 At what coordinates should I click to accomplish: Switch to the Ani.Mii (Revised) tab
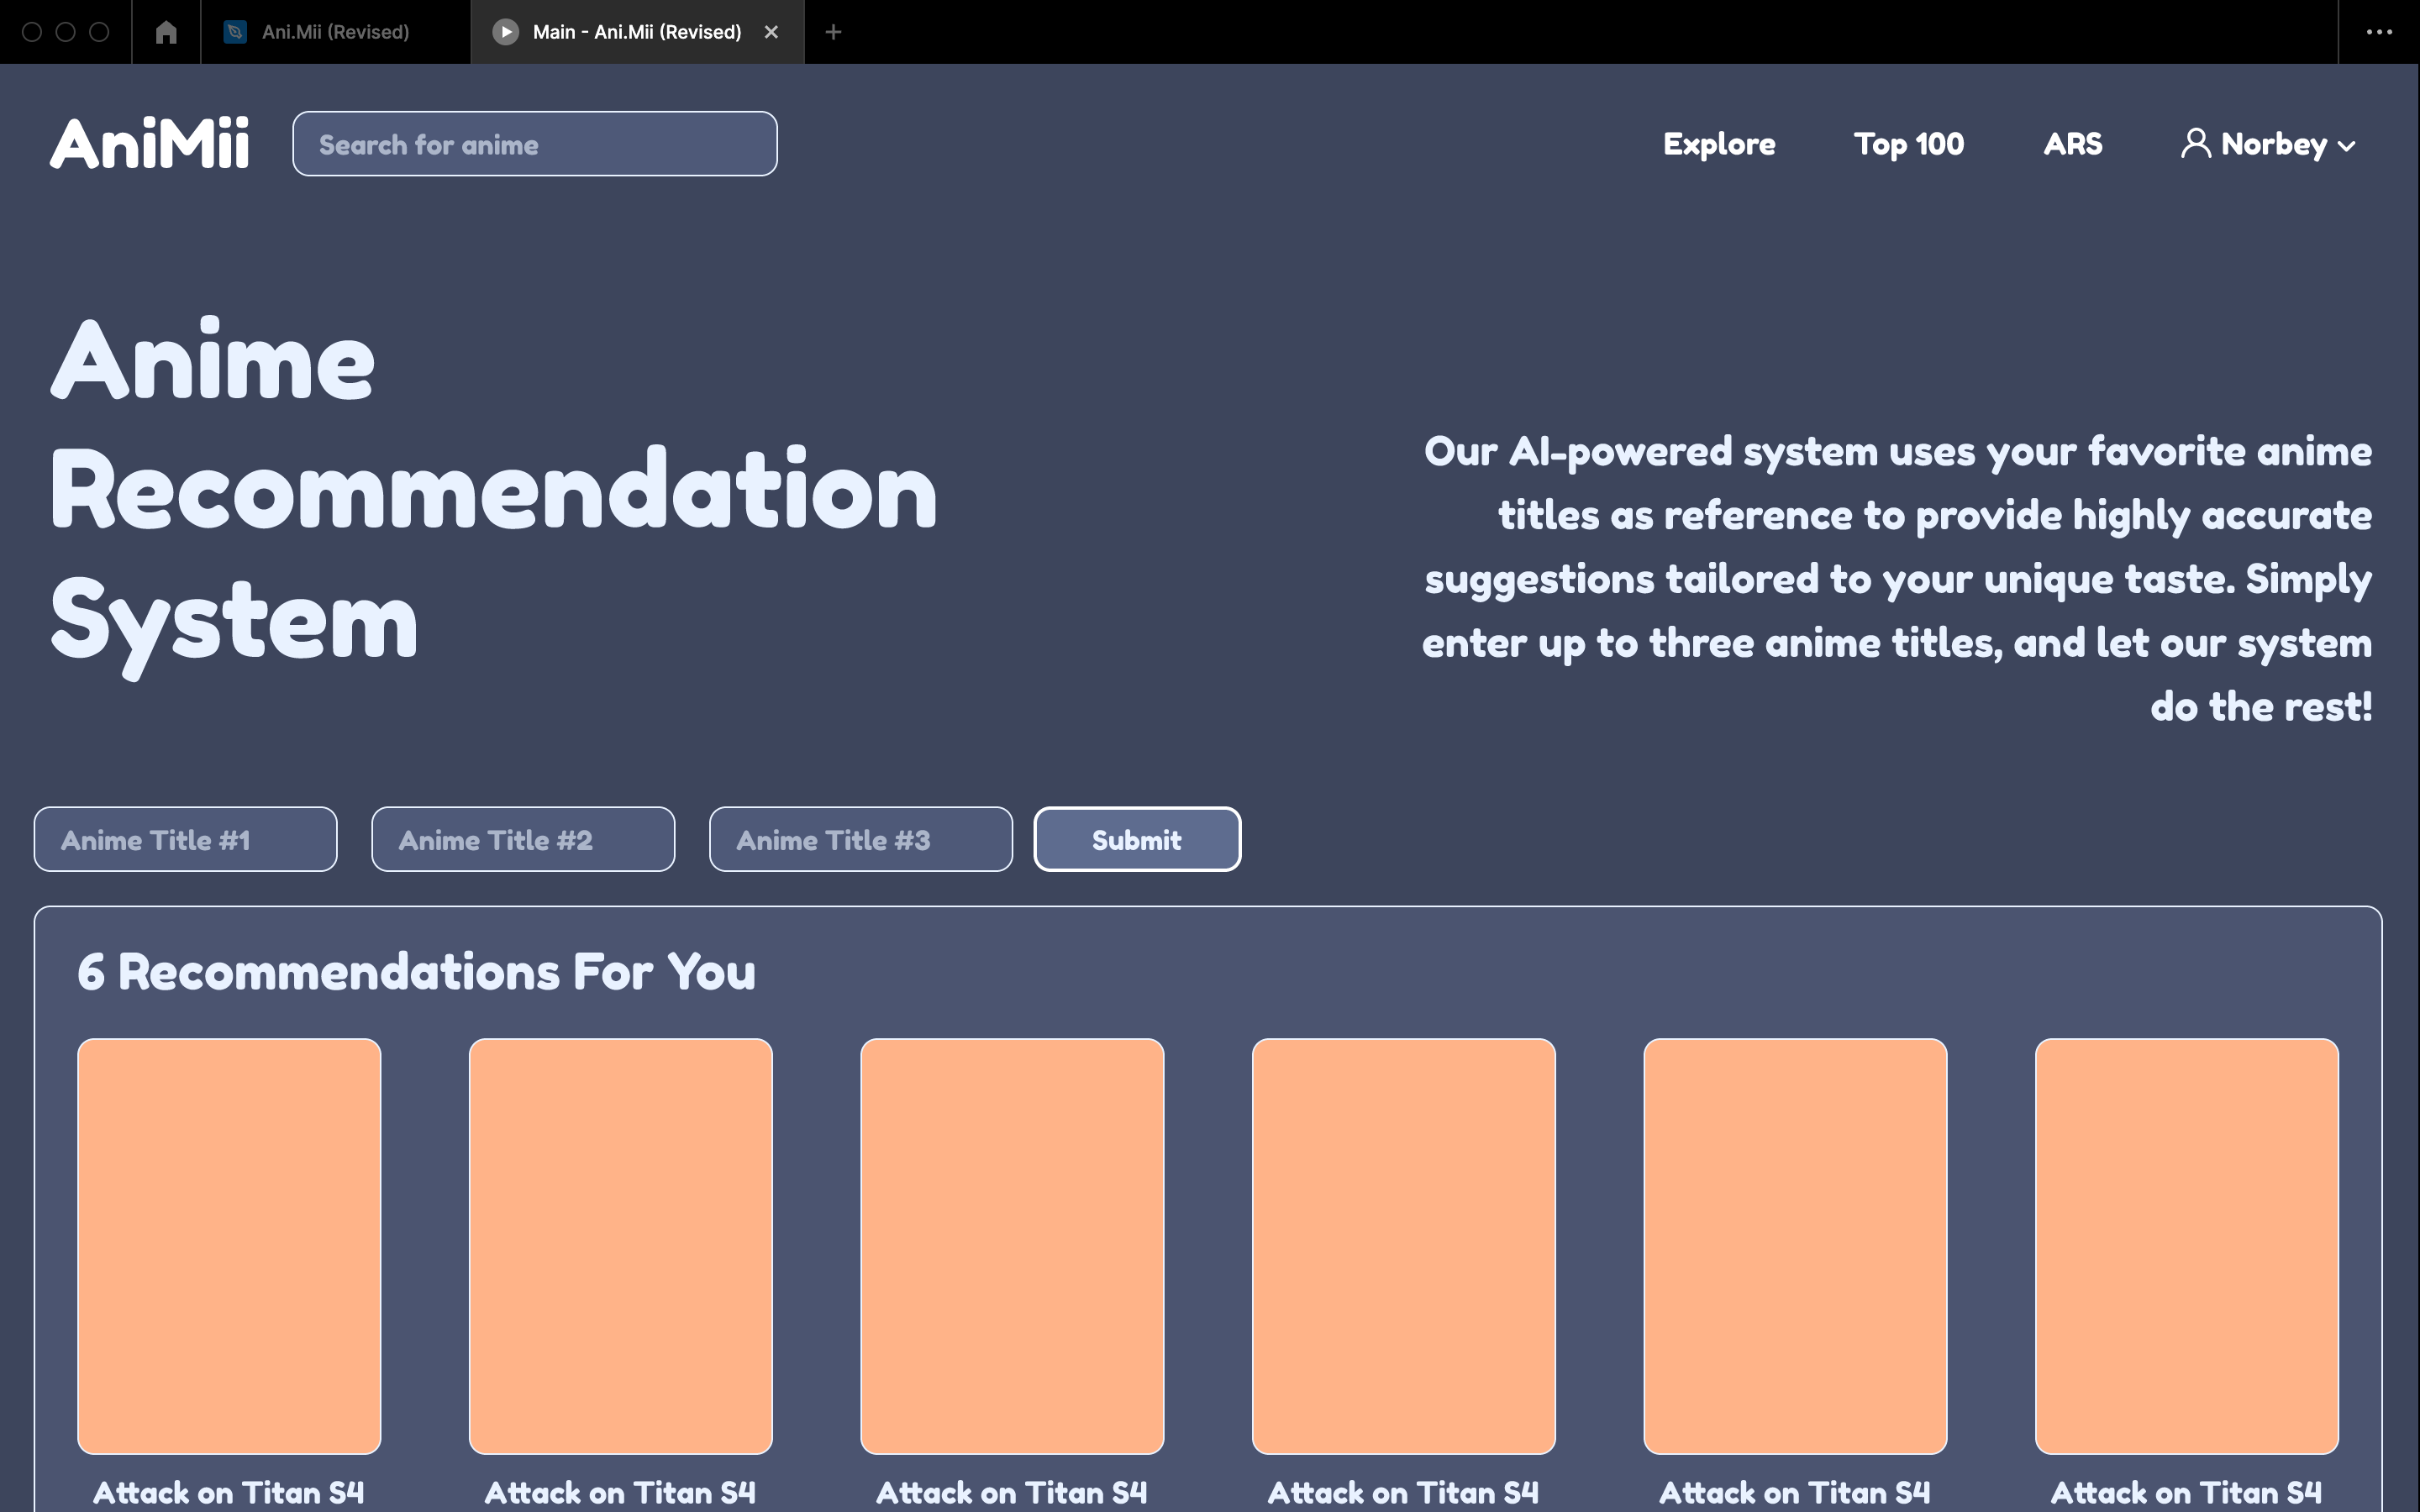(335, 32)
